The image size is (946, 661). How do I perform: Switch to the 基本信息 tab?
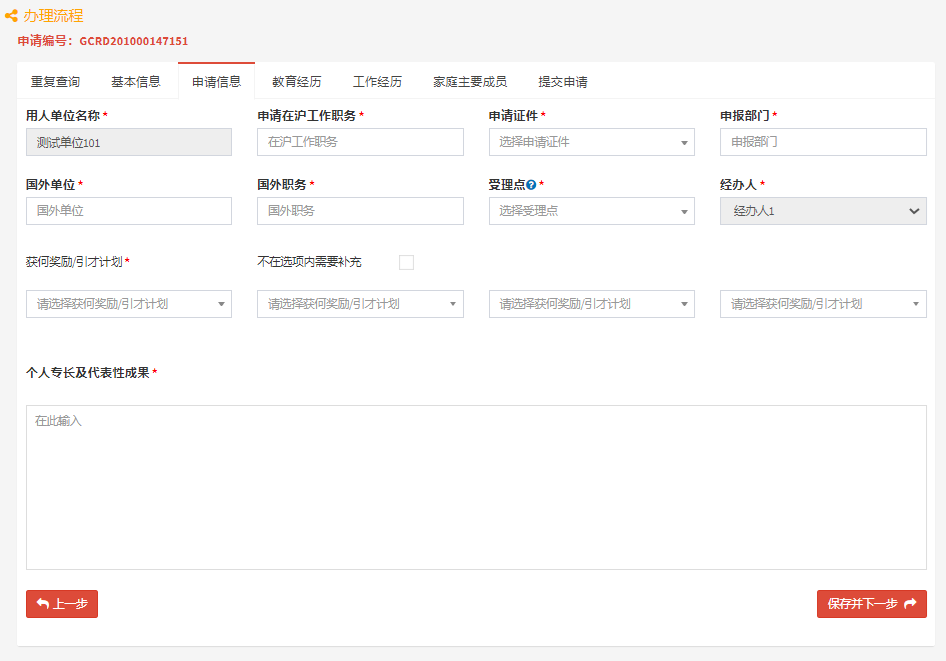[136, 81]
